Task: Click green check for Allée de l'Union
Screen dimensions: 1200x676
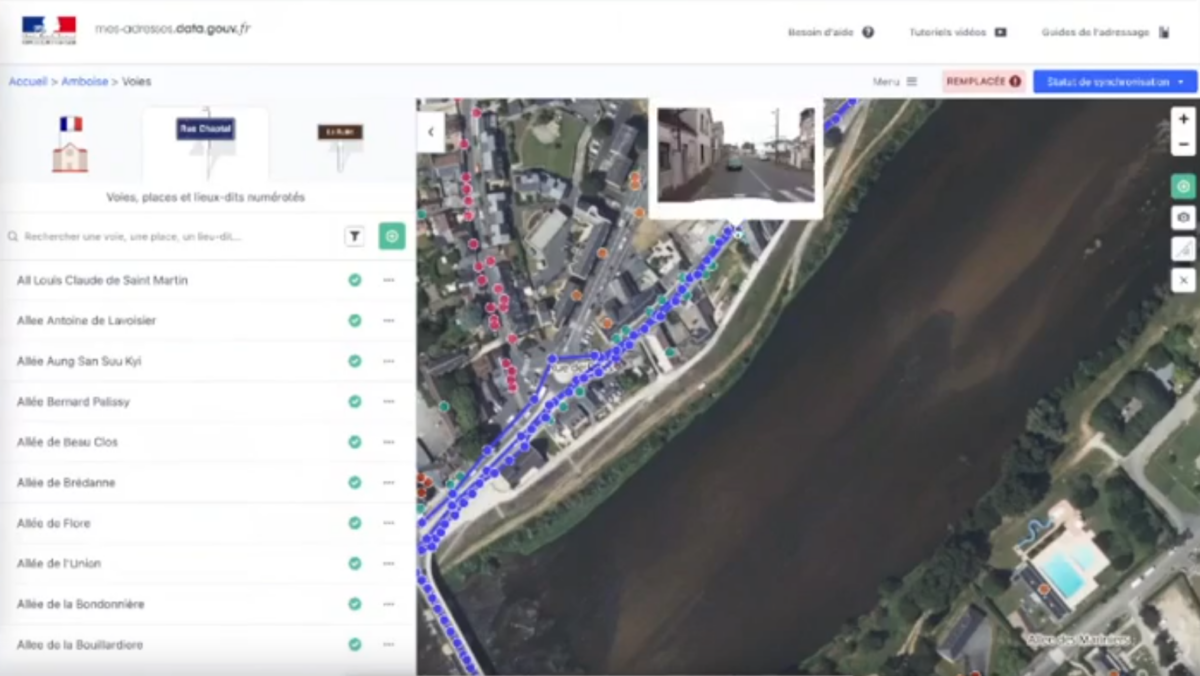Action: coord(355,563)
